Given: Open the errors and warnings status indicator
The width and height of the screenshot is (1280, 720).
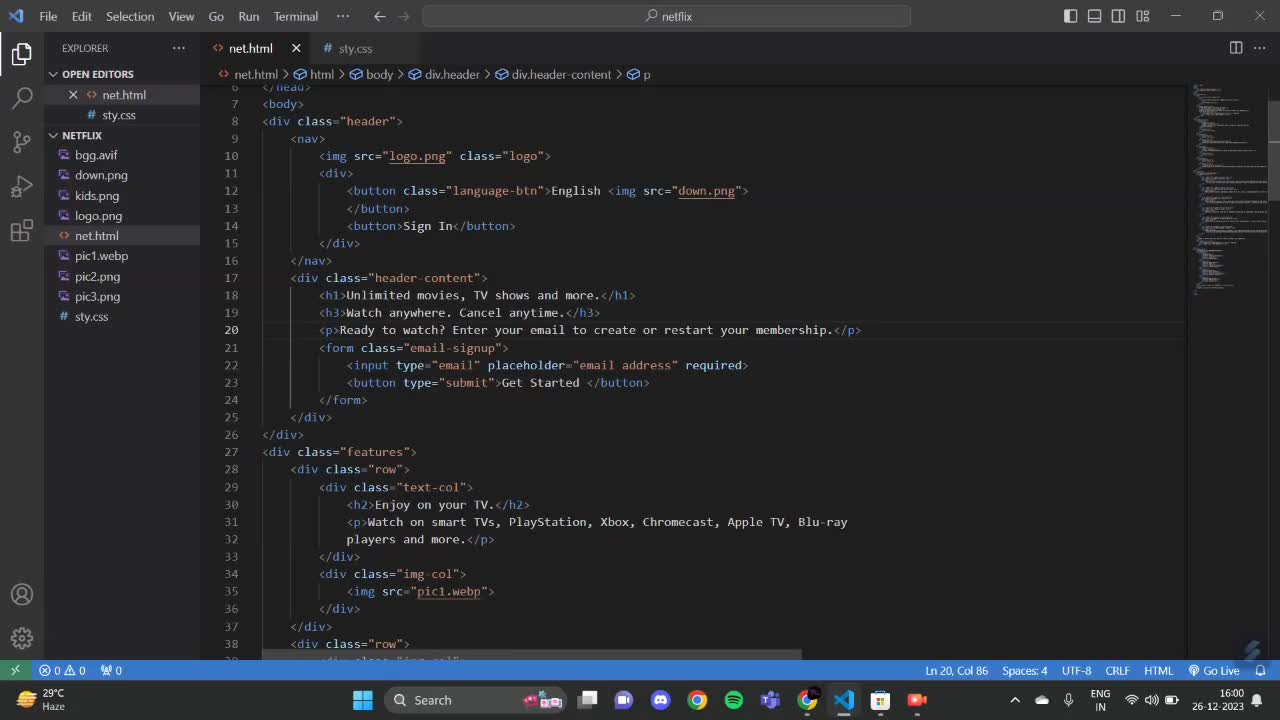Looking at the screenshot, I should (62, 670).
